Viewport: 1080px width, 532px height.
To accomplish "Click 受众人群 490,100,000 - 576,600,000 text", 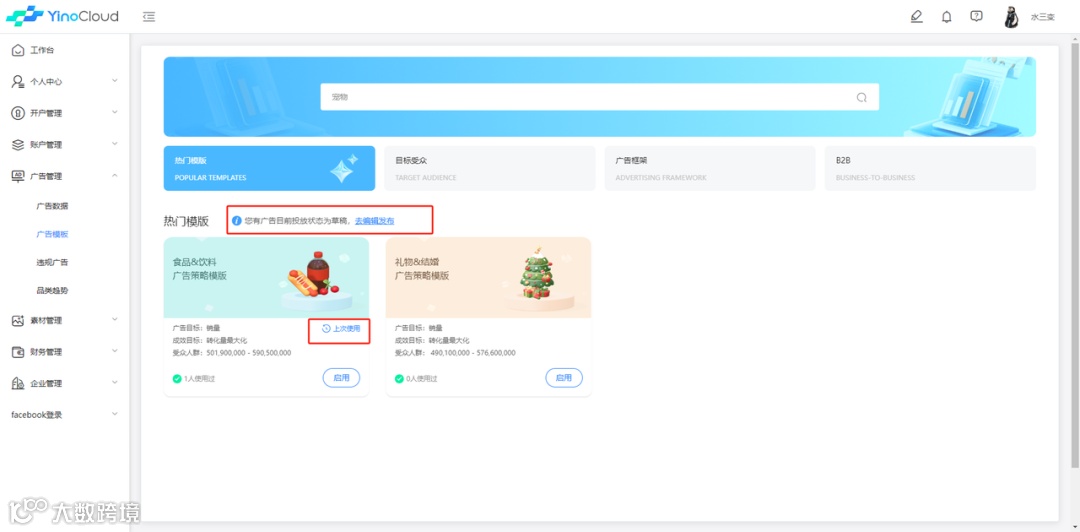I will coord(455,353).
